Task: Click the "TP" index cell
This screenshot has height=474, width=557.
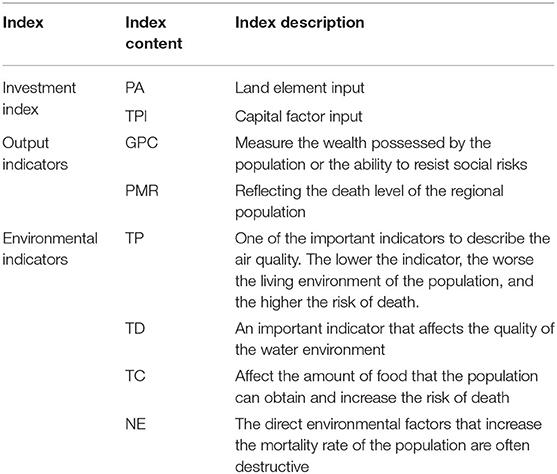Action: [134, 238]
